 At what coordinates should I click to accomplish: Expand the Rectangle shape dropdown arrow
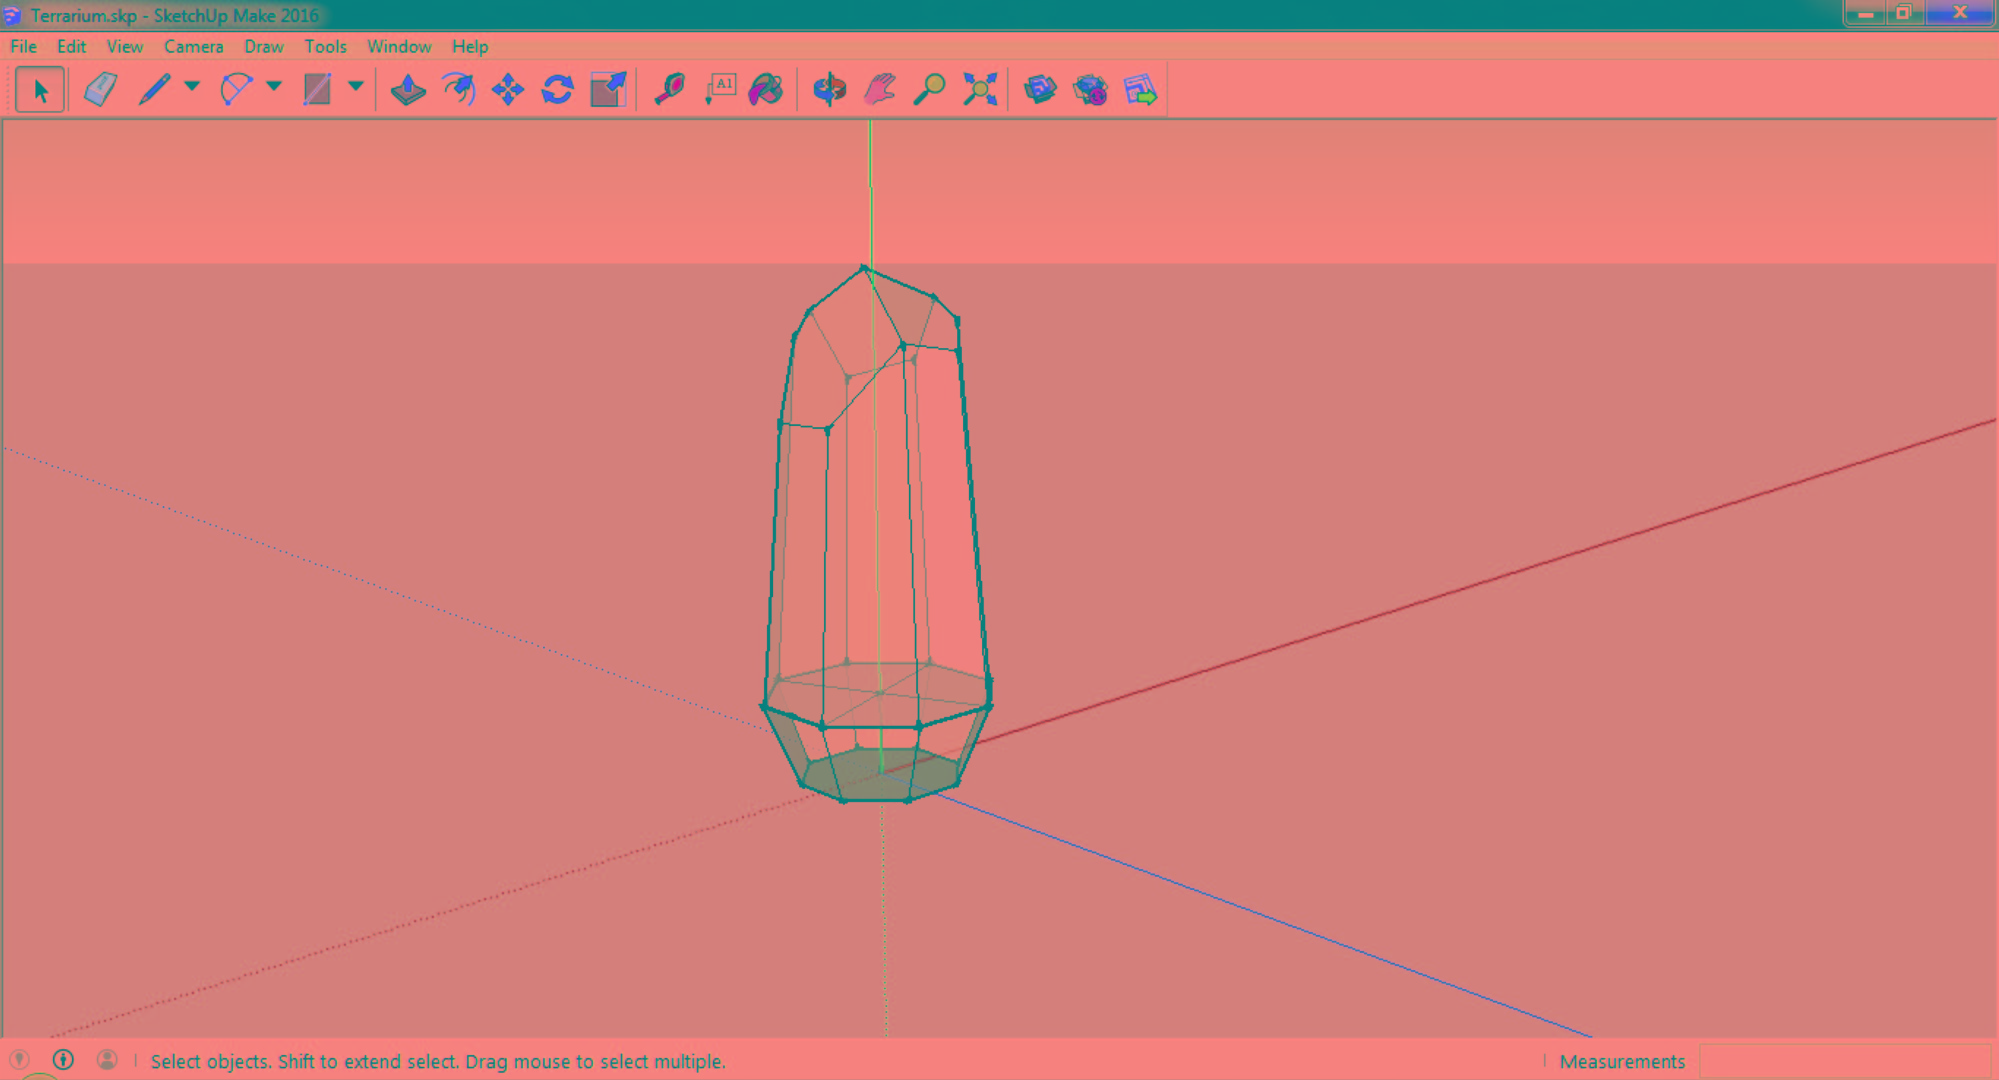coord(356,87)
